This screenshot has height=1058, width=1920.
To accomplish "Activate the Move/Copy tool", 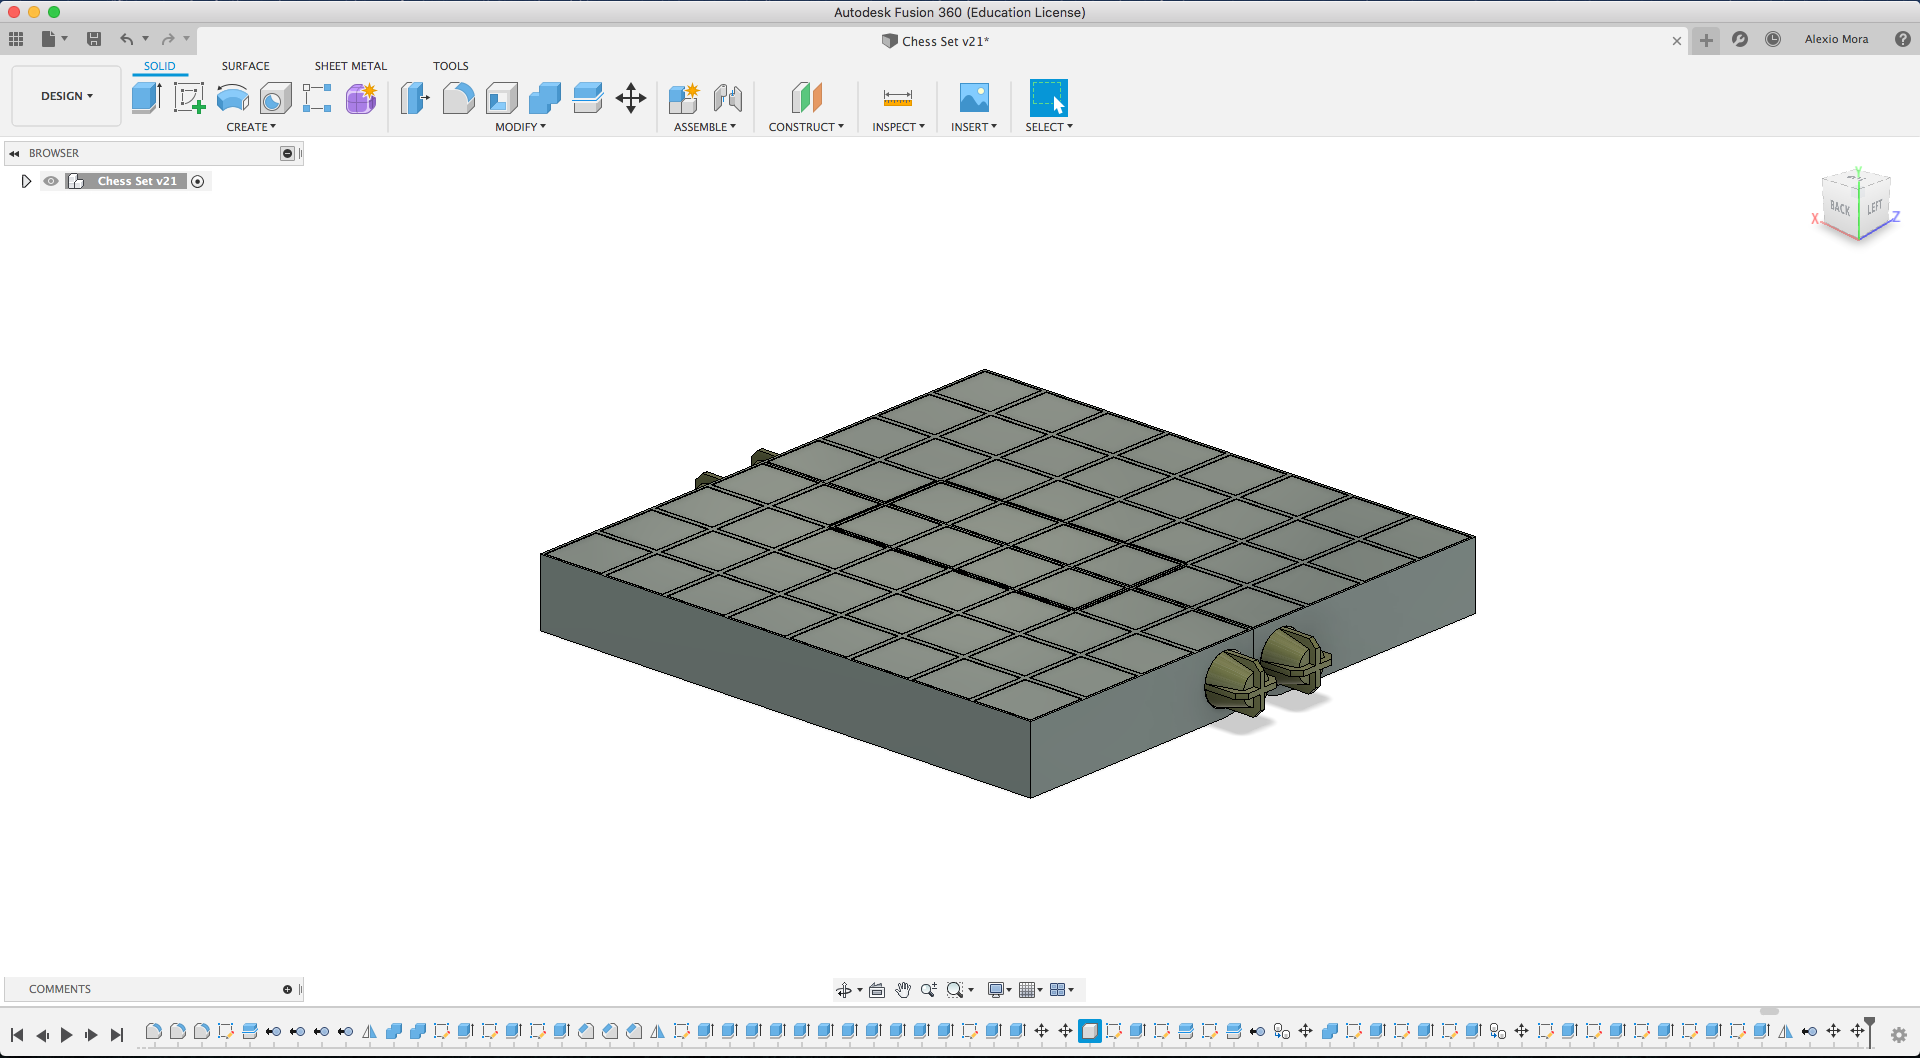I will point(631,98).
